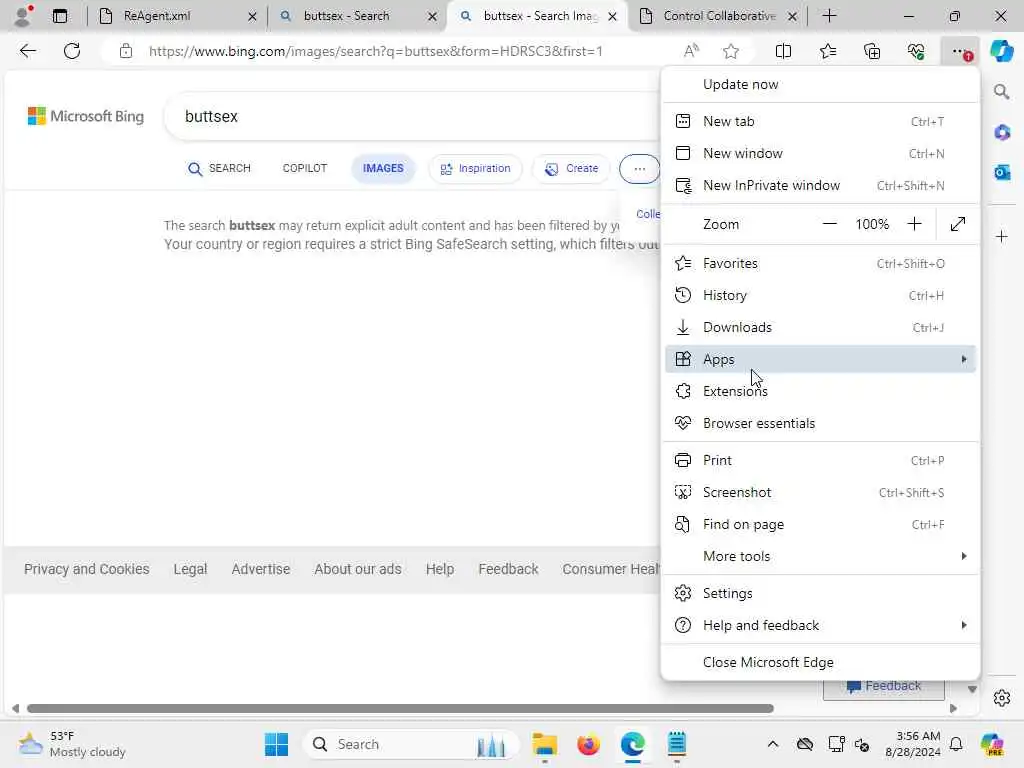Show hidden system tray icons

773,744
